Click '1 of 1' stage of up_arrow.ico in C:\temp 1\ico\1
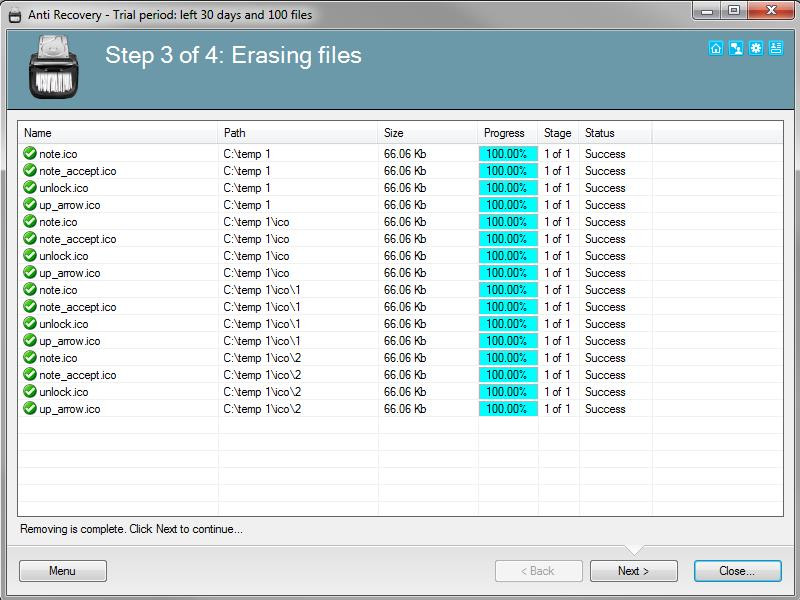The width and height of the screenshot is (800, 600). (x=557, y=341)
